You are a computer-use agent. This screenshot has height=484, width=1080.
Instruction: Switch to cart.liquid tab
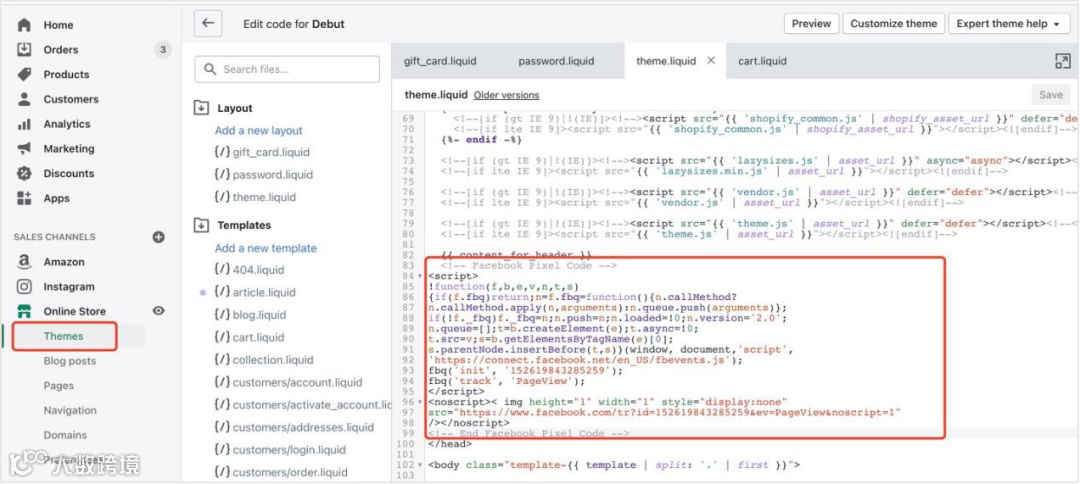[762, 61]
